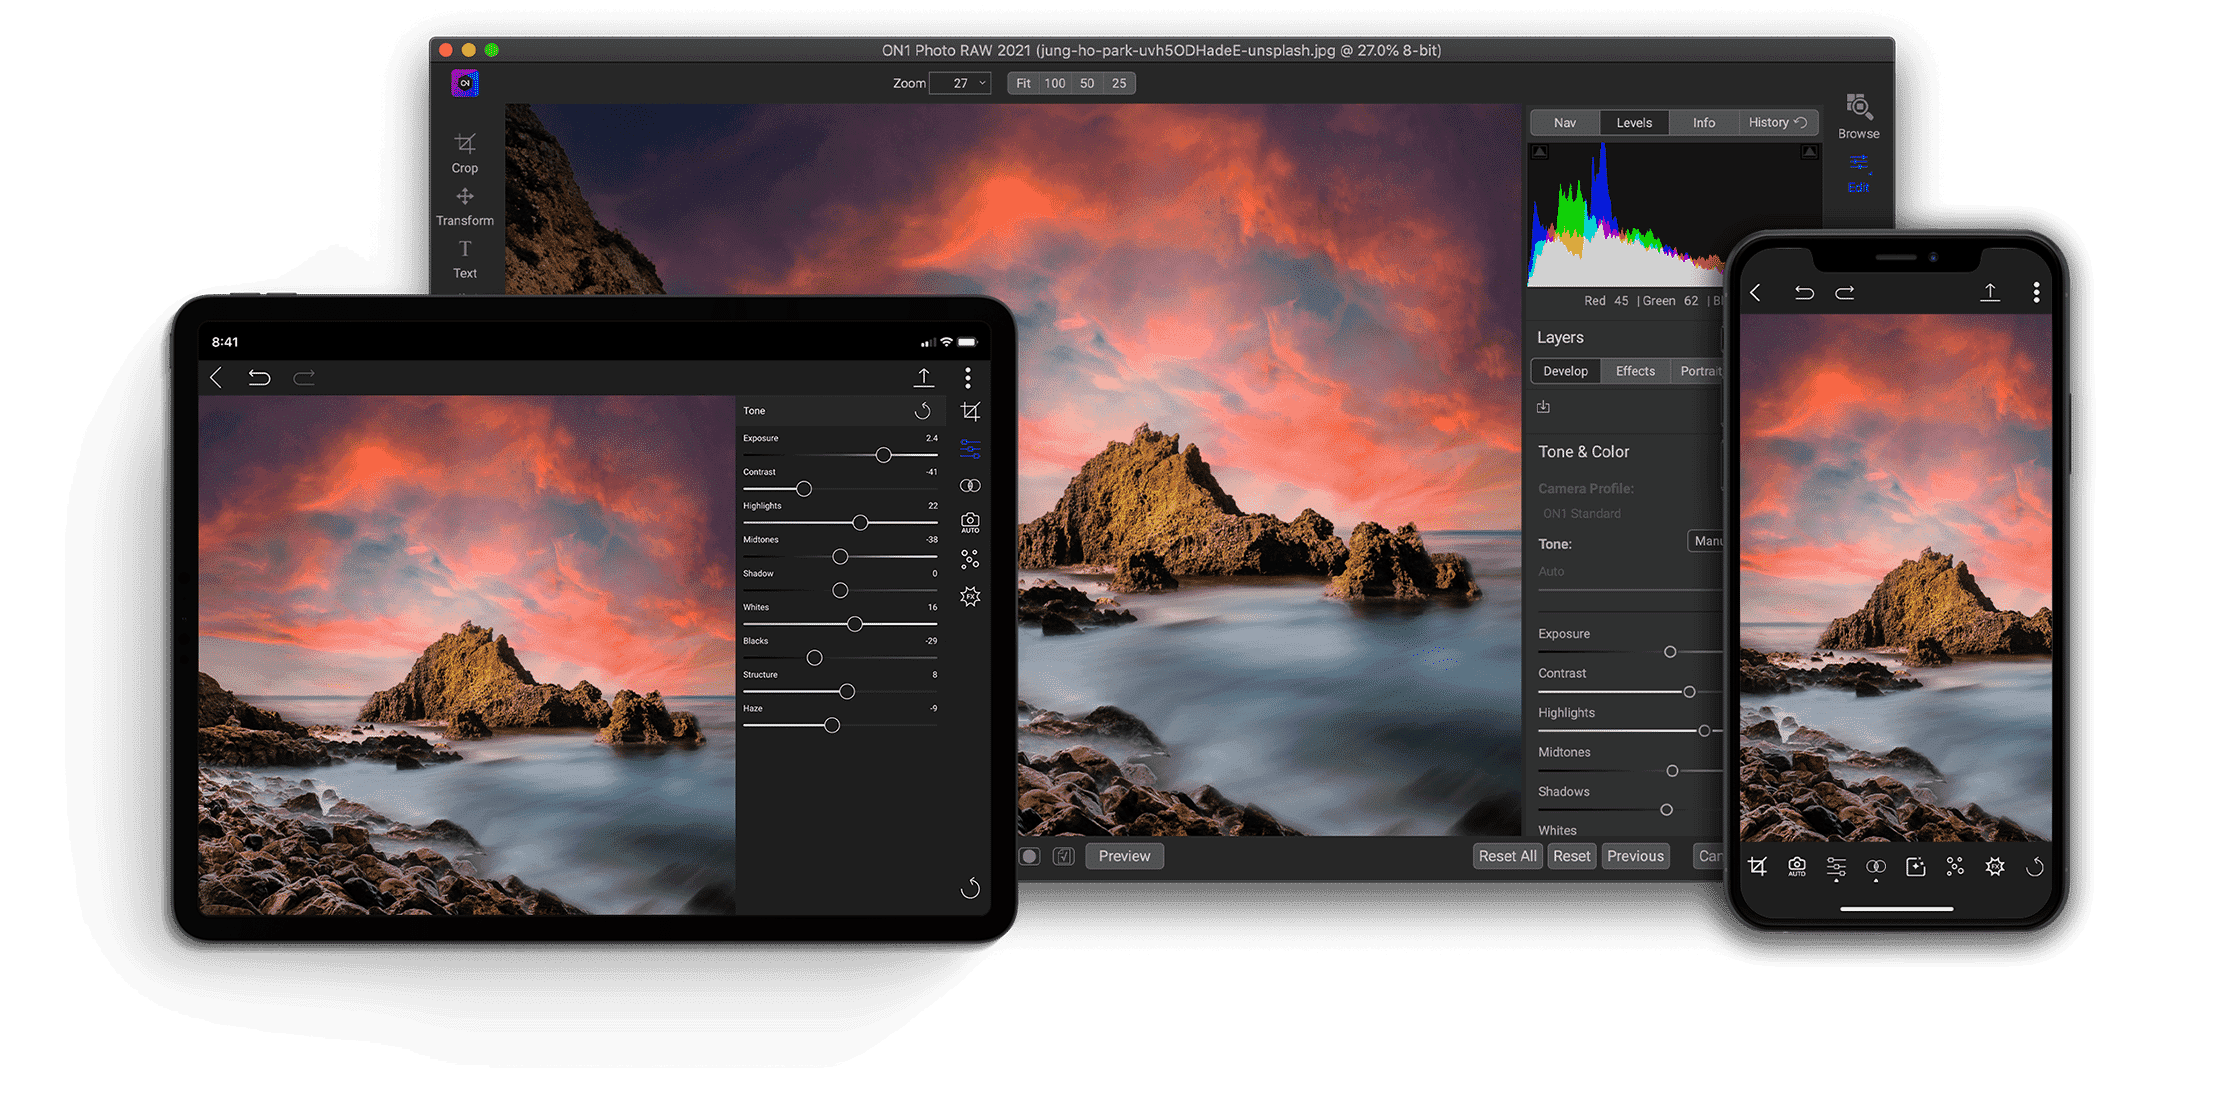Click the iPad Haze slider handle

click(x=832, y=725)
